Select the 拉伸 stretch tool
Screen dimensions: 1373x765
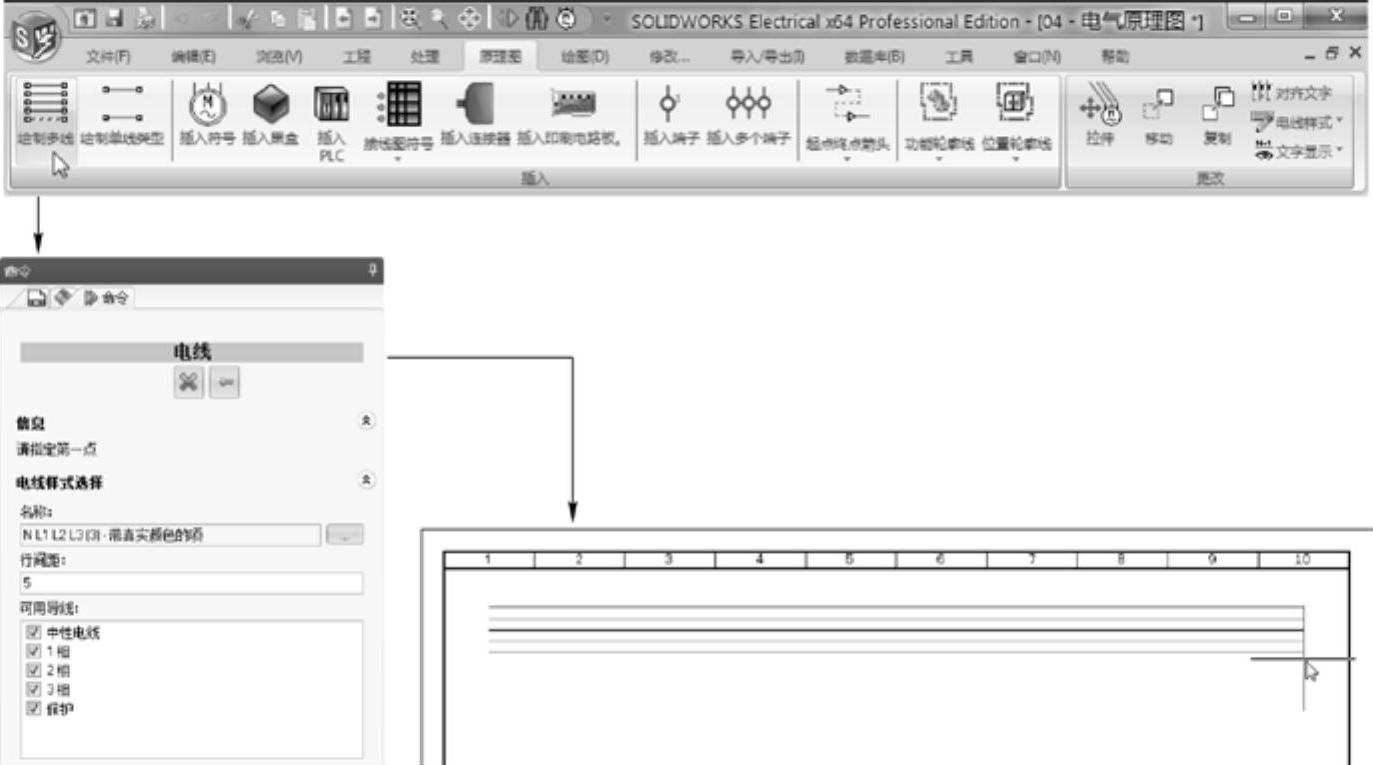tap(1099, 115)
